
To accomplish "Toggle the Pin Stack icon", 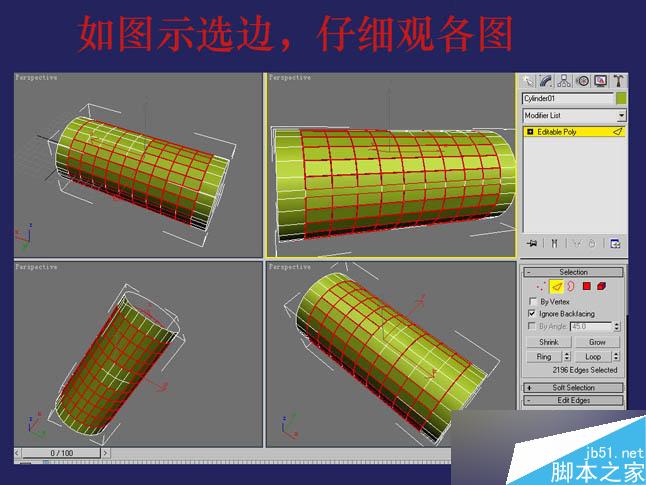I will pyautogui.click(x=532, y=244).
